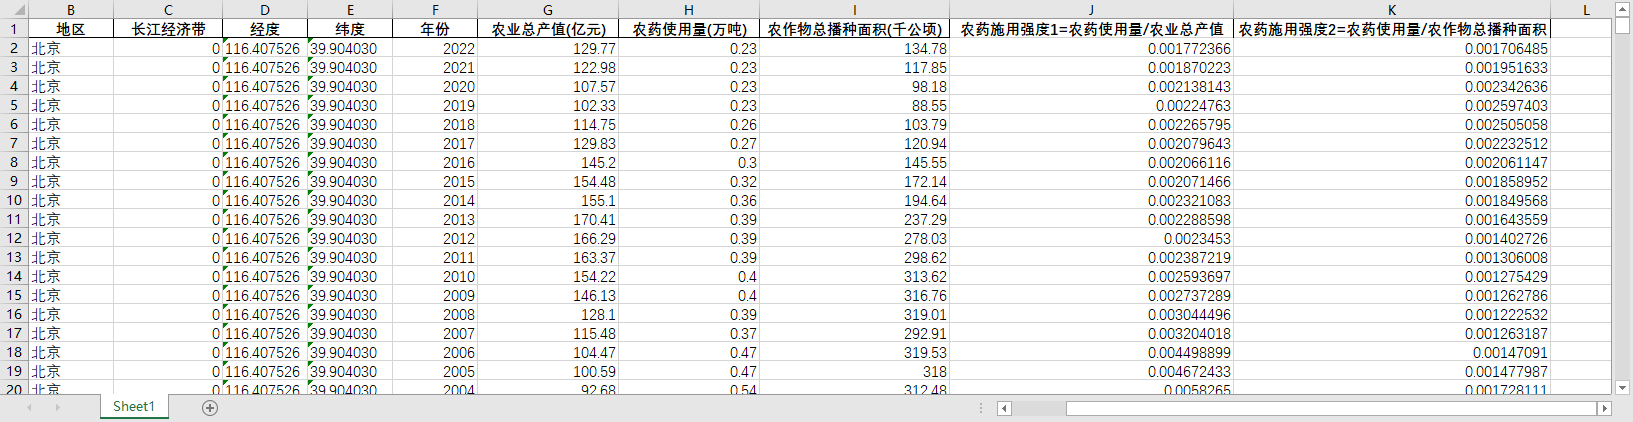Select row 5 header
Screen dimensions: 1633x422
pyautogui.click(x=14, y=105)
